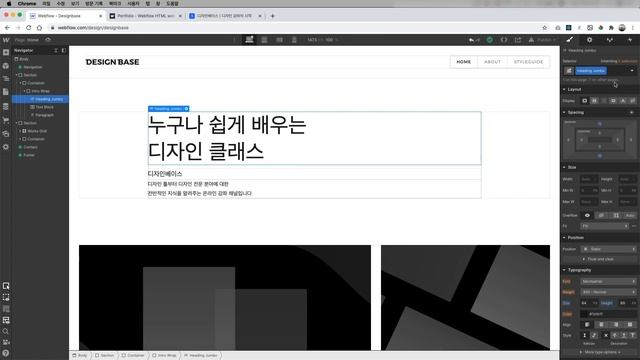Set display to block
640x360 pixels.
[x=584, y=100]
